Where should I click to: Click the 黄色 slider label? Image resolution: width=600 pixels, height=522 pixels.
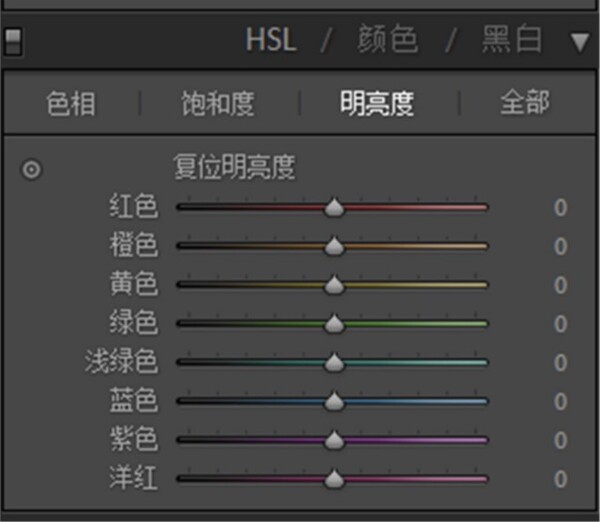pos(134,284)
